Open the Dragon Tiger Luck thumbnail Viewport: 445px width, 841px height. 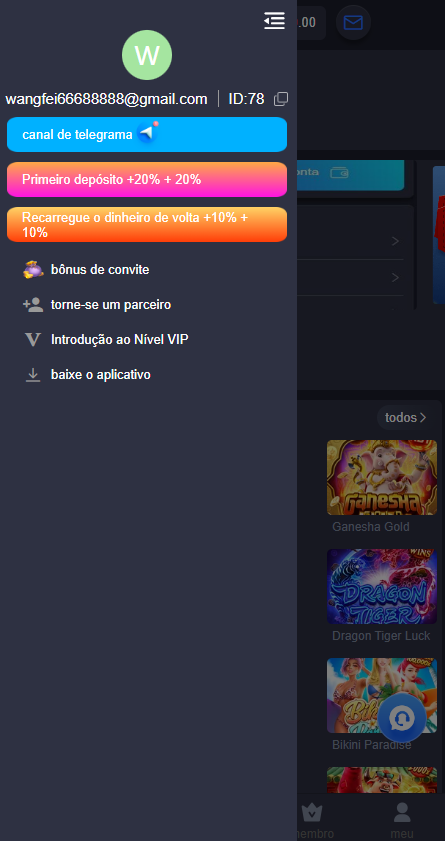click(382, 587)
